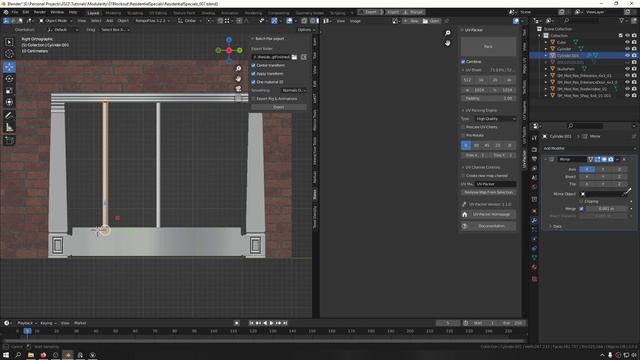Select the Cursor tool in viewport toolbar
The width and height of the screenshot is (640, 360).
(x=9, y=53)
